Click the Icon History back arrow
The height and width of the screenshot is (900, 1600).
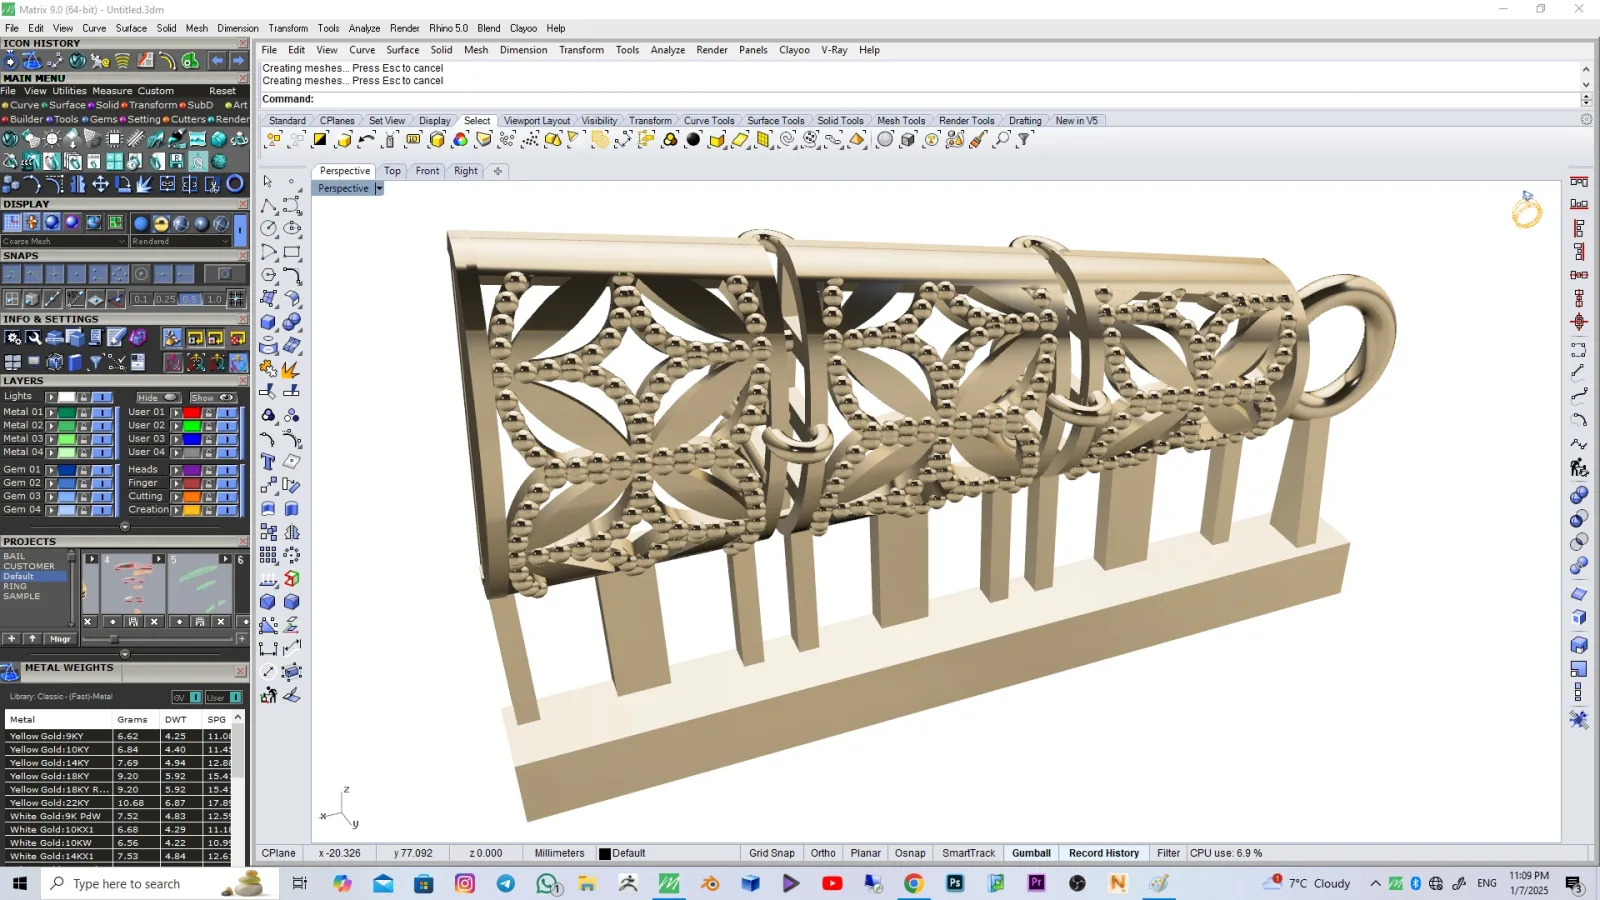coord(217,61)
